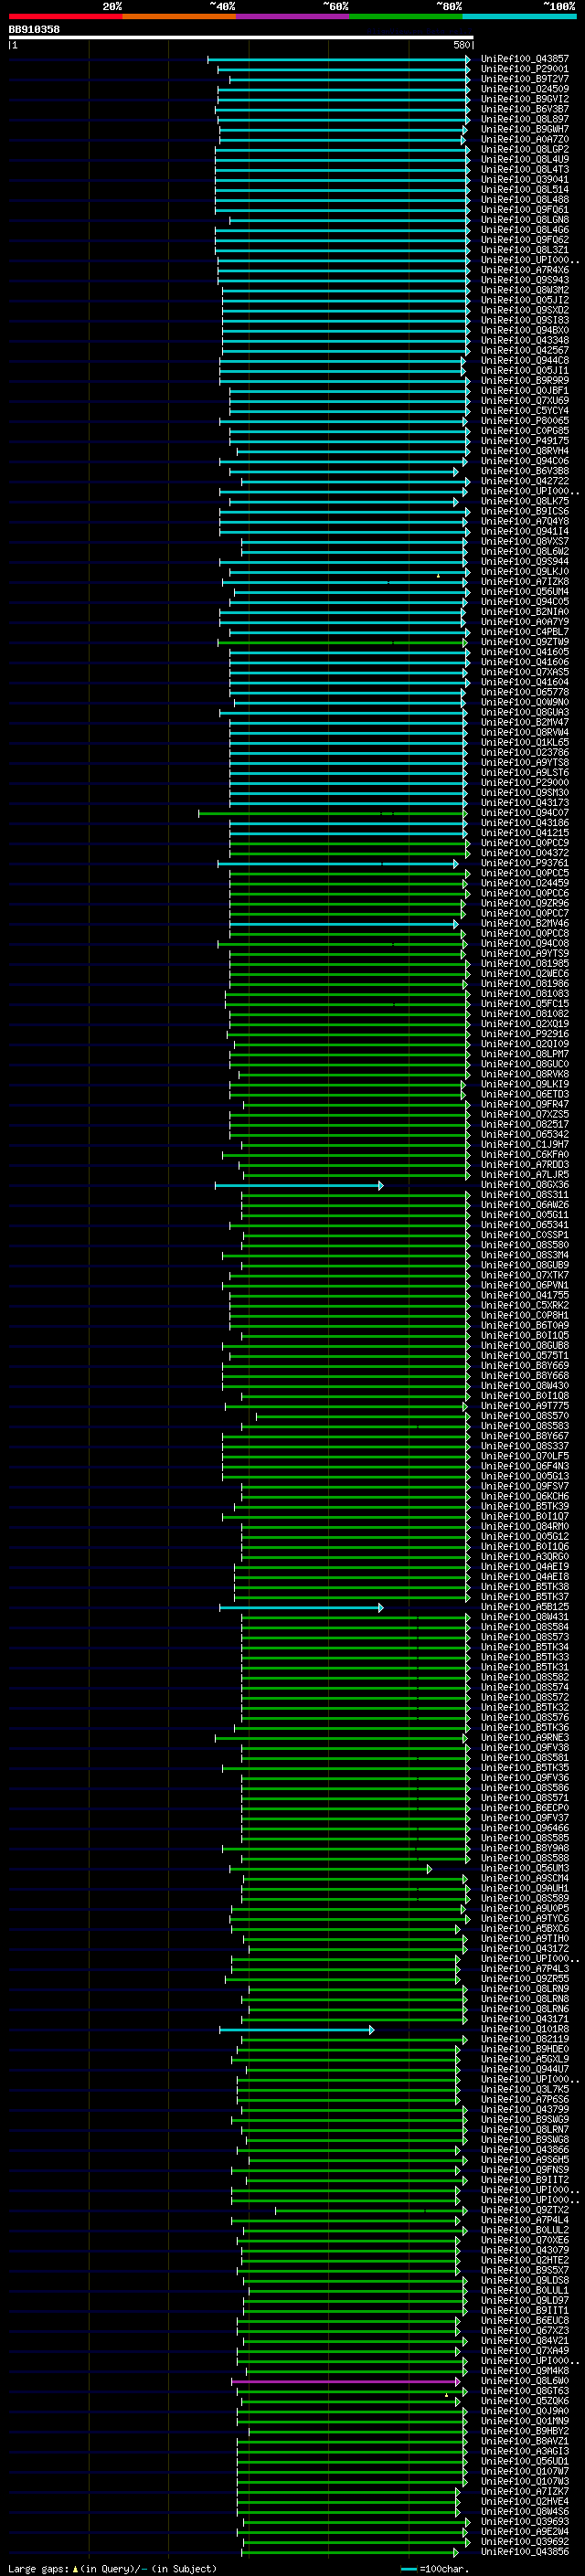
Task: Click the label UniRef100_Q9ZR96
Action: pyautogui.click(x=524, y=903)
